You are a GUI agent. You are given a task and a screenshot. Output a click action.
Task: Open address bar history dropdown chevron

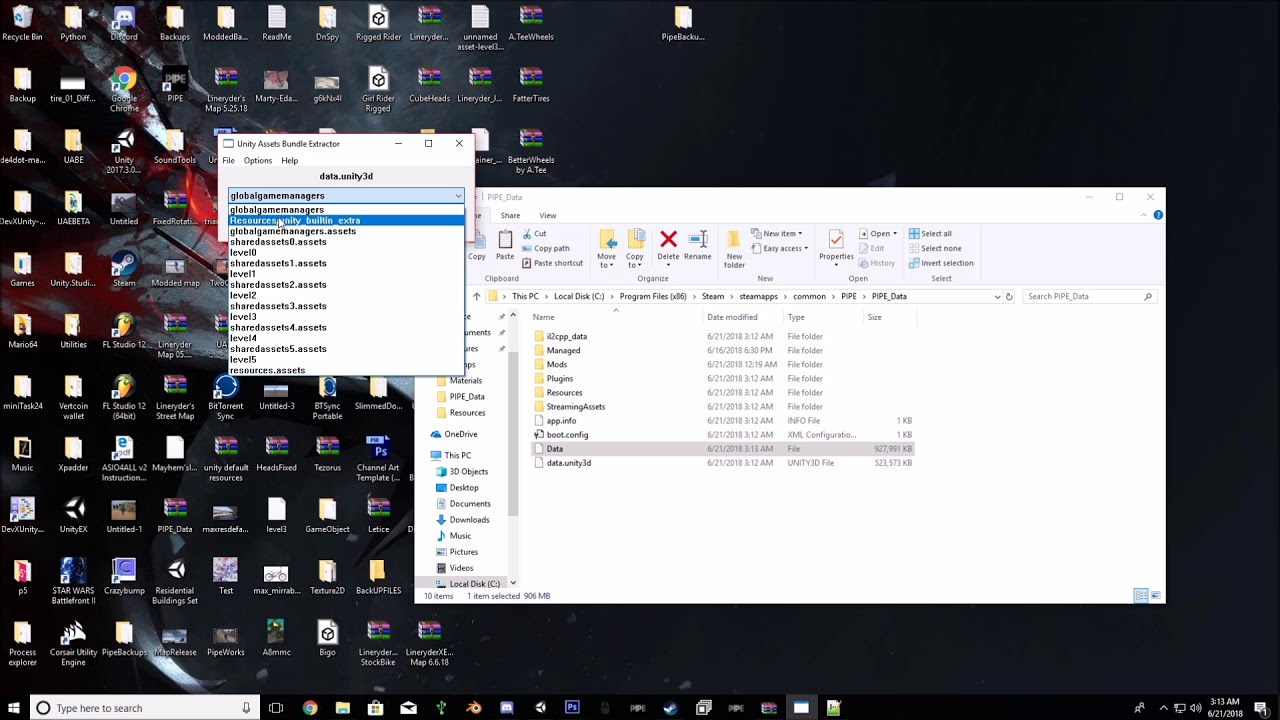(997, 296)
